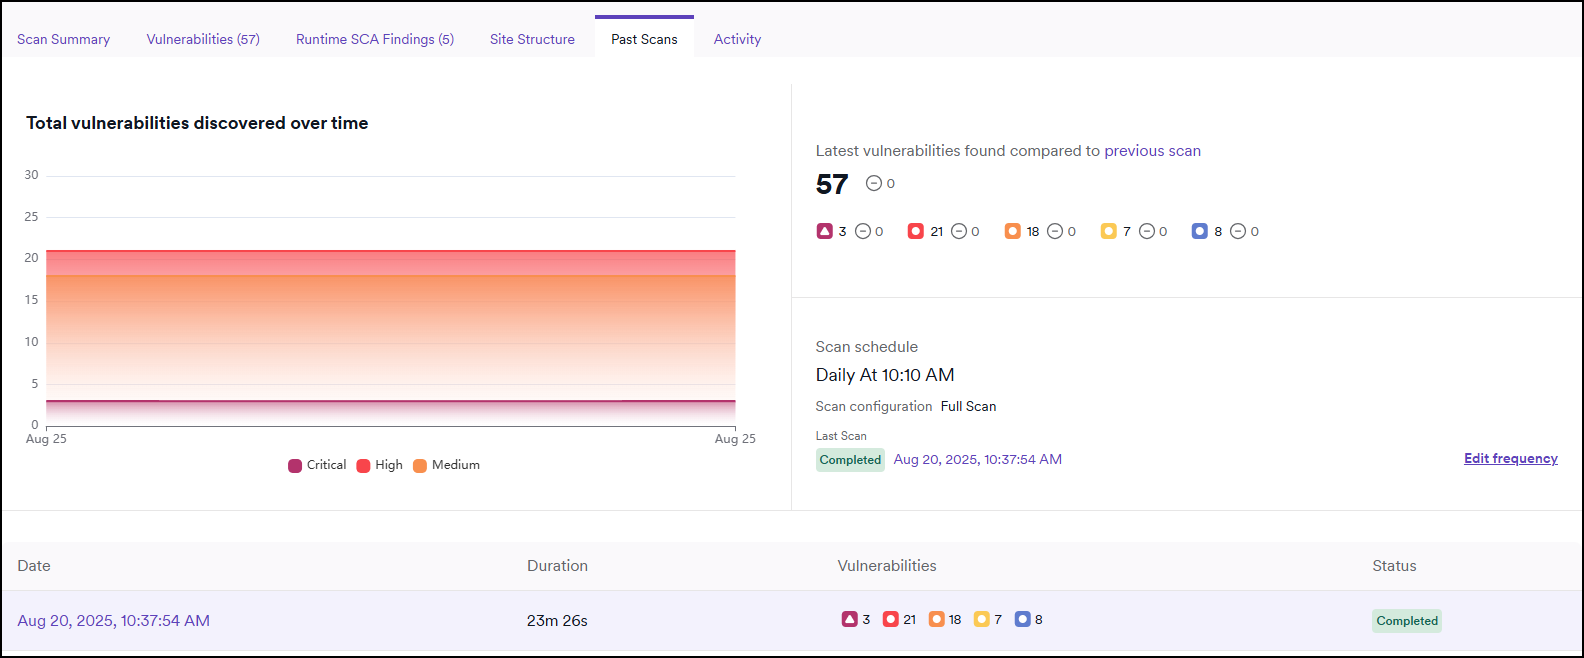Switch to Vulnerabilities (57) tab

click(x=203, y=39)
